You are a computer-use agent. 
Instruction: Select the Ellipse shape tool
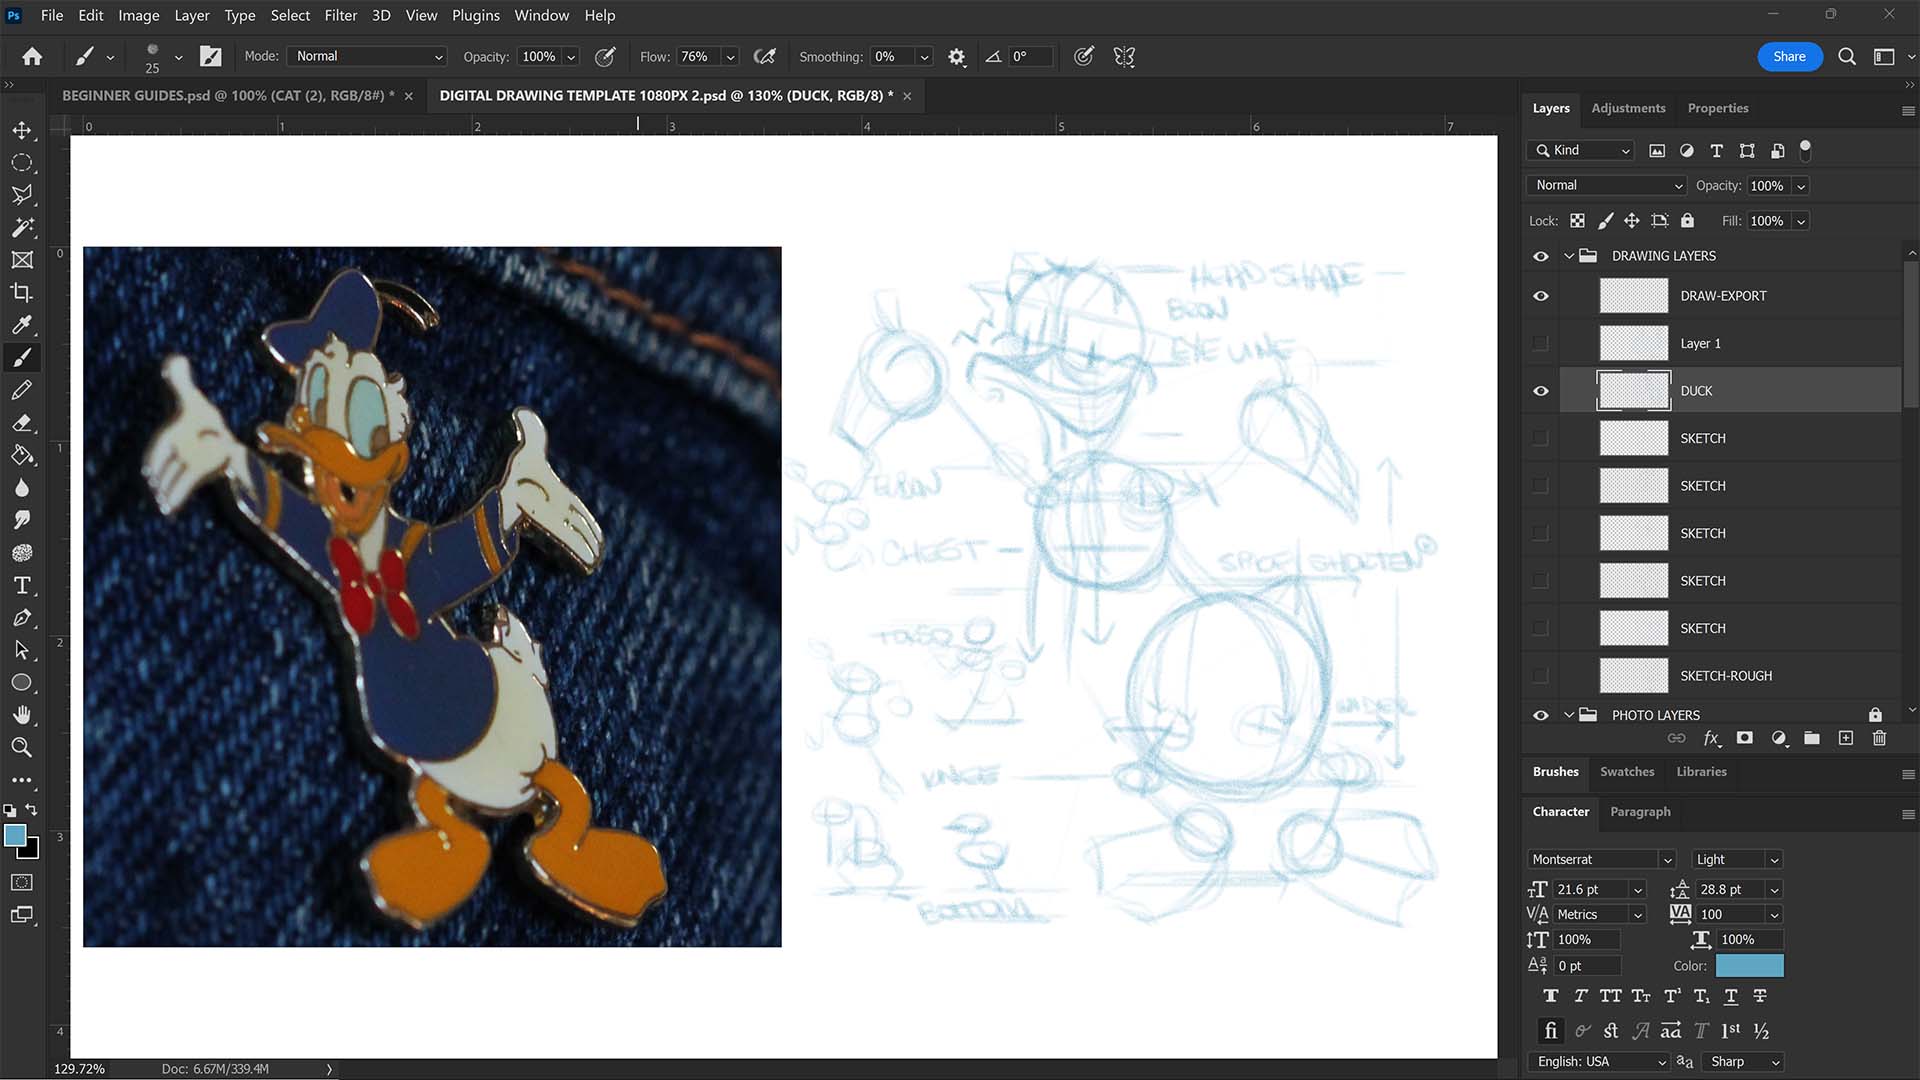(22, 682)
